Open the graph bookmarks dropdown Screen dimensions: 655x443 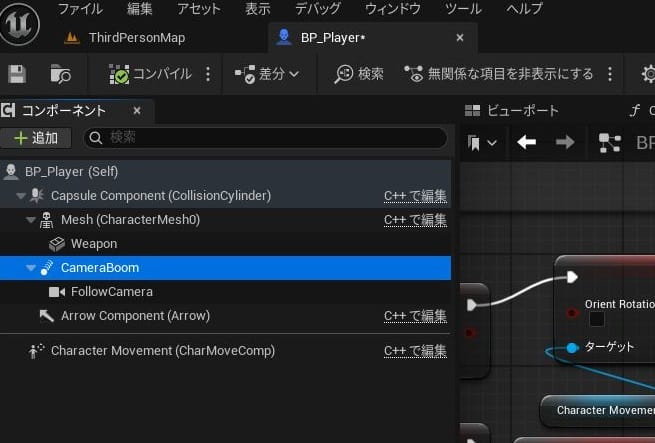[482, 143]
